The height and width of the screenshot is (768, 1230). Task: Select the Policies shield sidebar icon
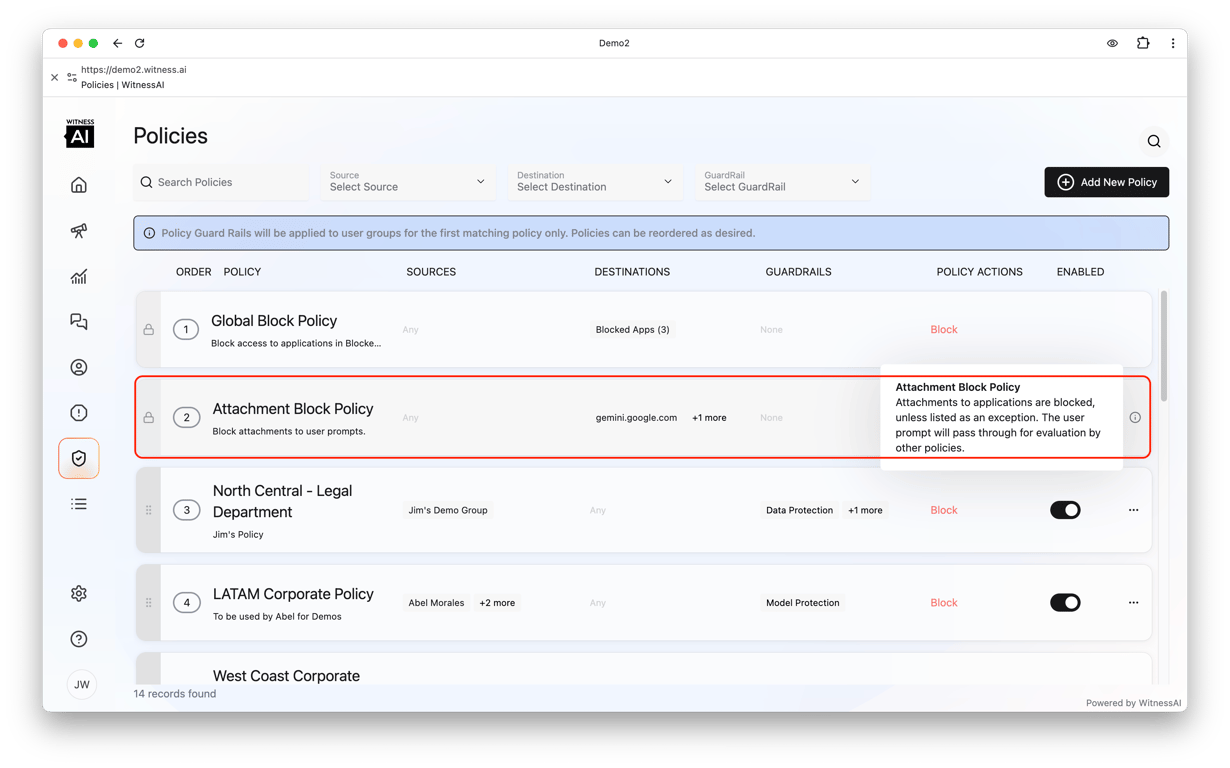pos(79,458)
